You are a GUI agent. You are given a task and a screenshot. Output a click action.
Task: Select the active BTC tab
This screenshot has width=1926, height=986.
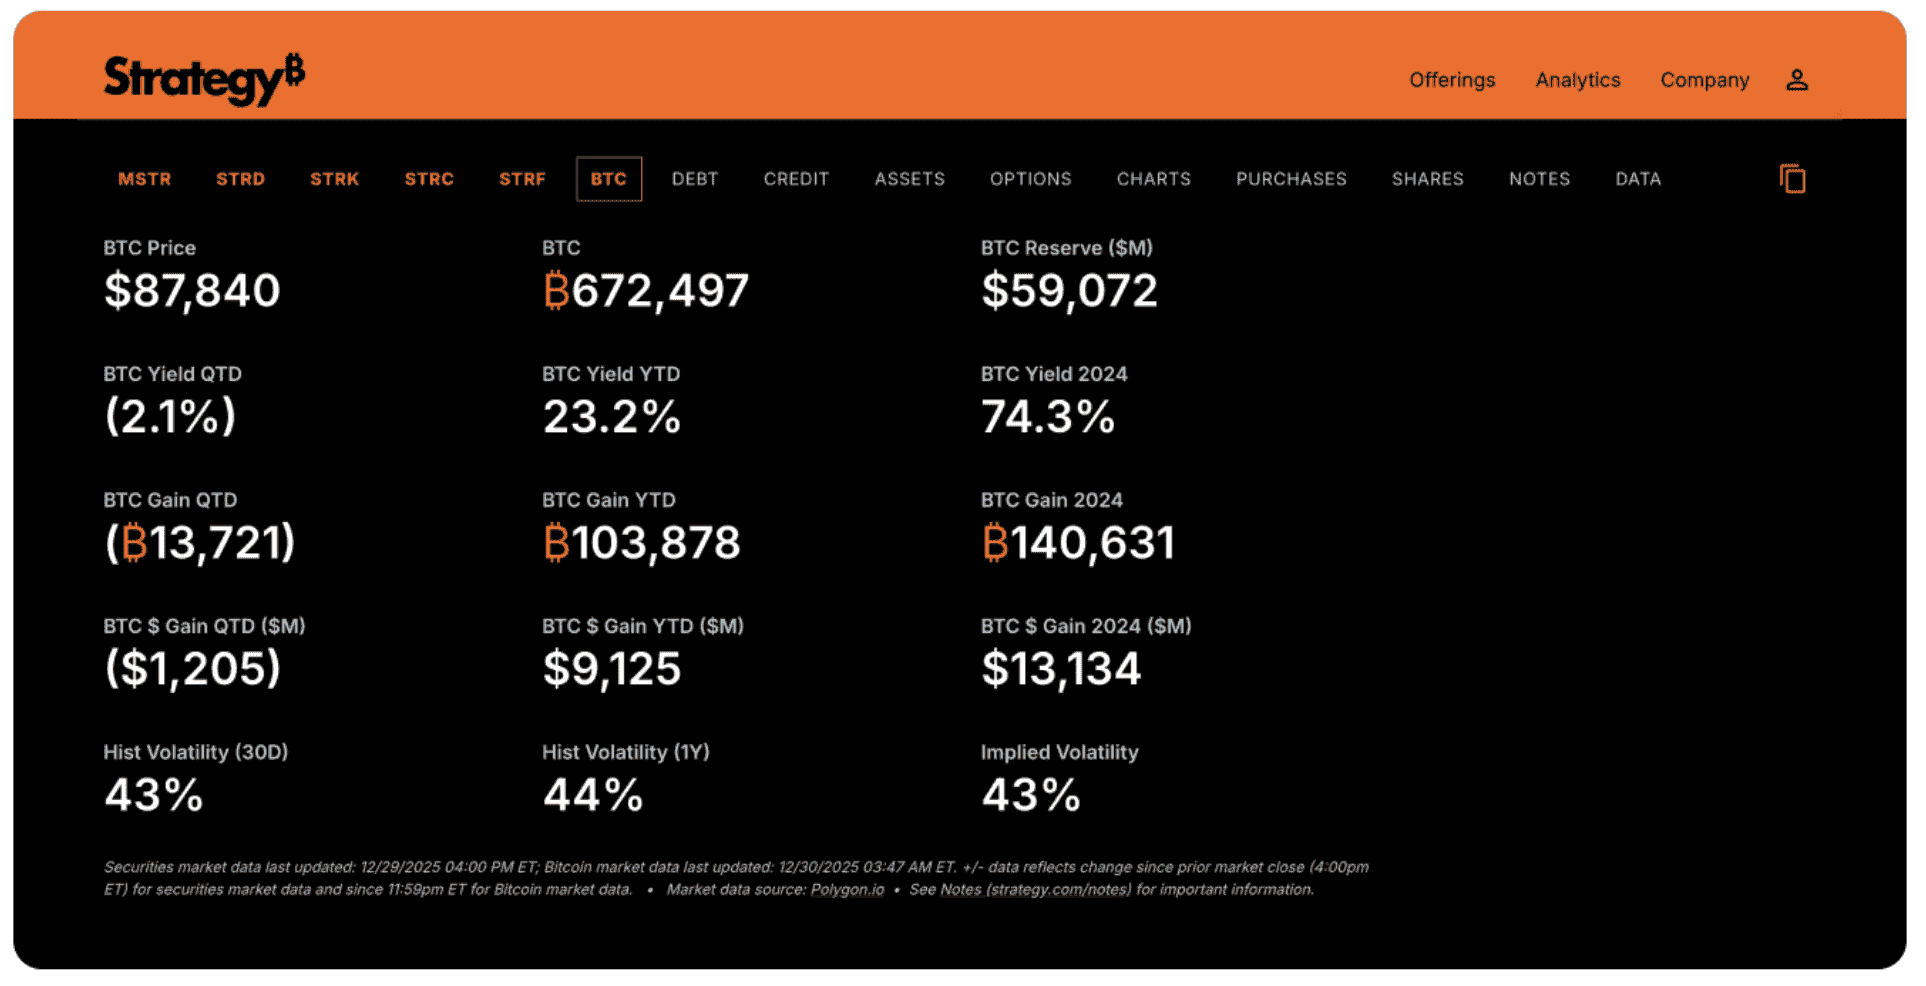[608, 179]
